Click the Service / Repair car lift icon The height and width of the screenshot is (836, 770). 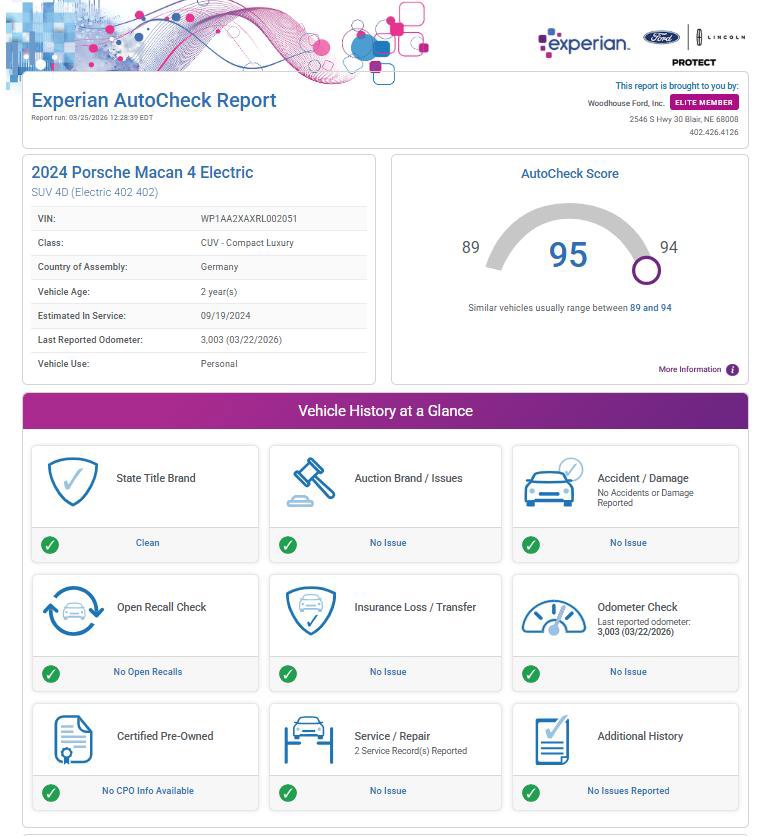click(x=309, y=739)
